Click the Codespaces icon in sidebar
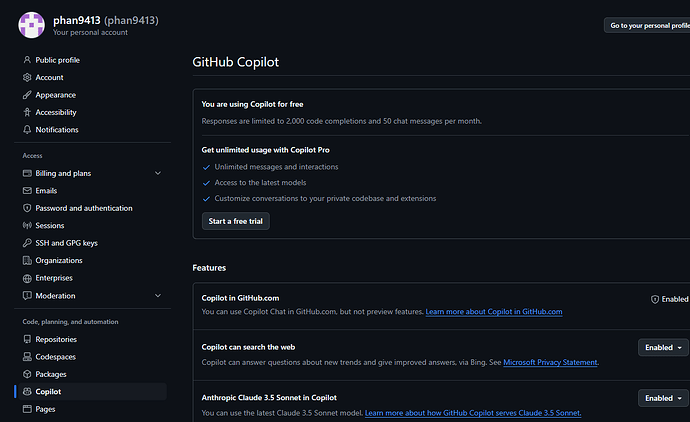This screenshot has height=422, width=690. [x=27, y=357]
